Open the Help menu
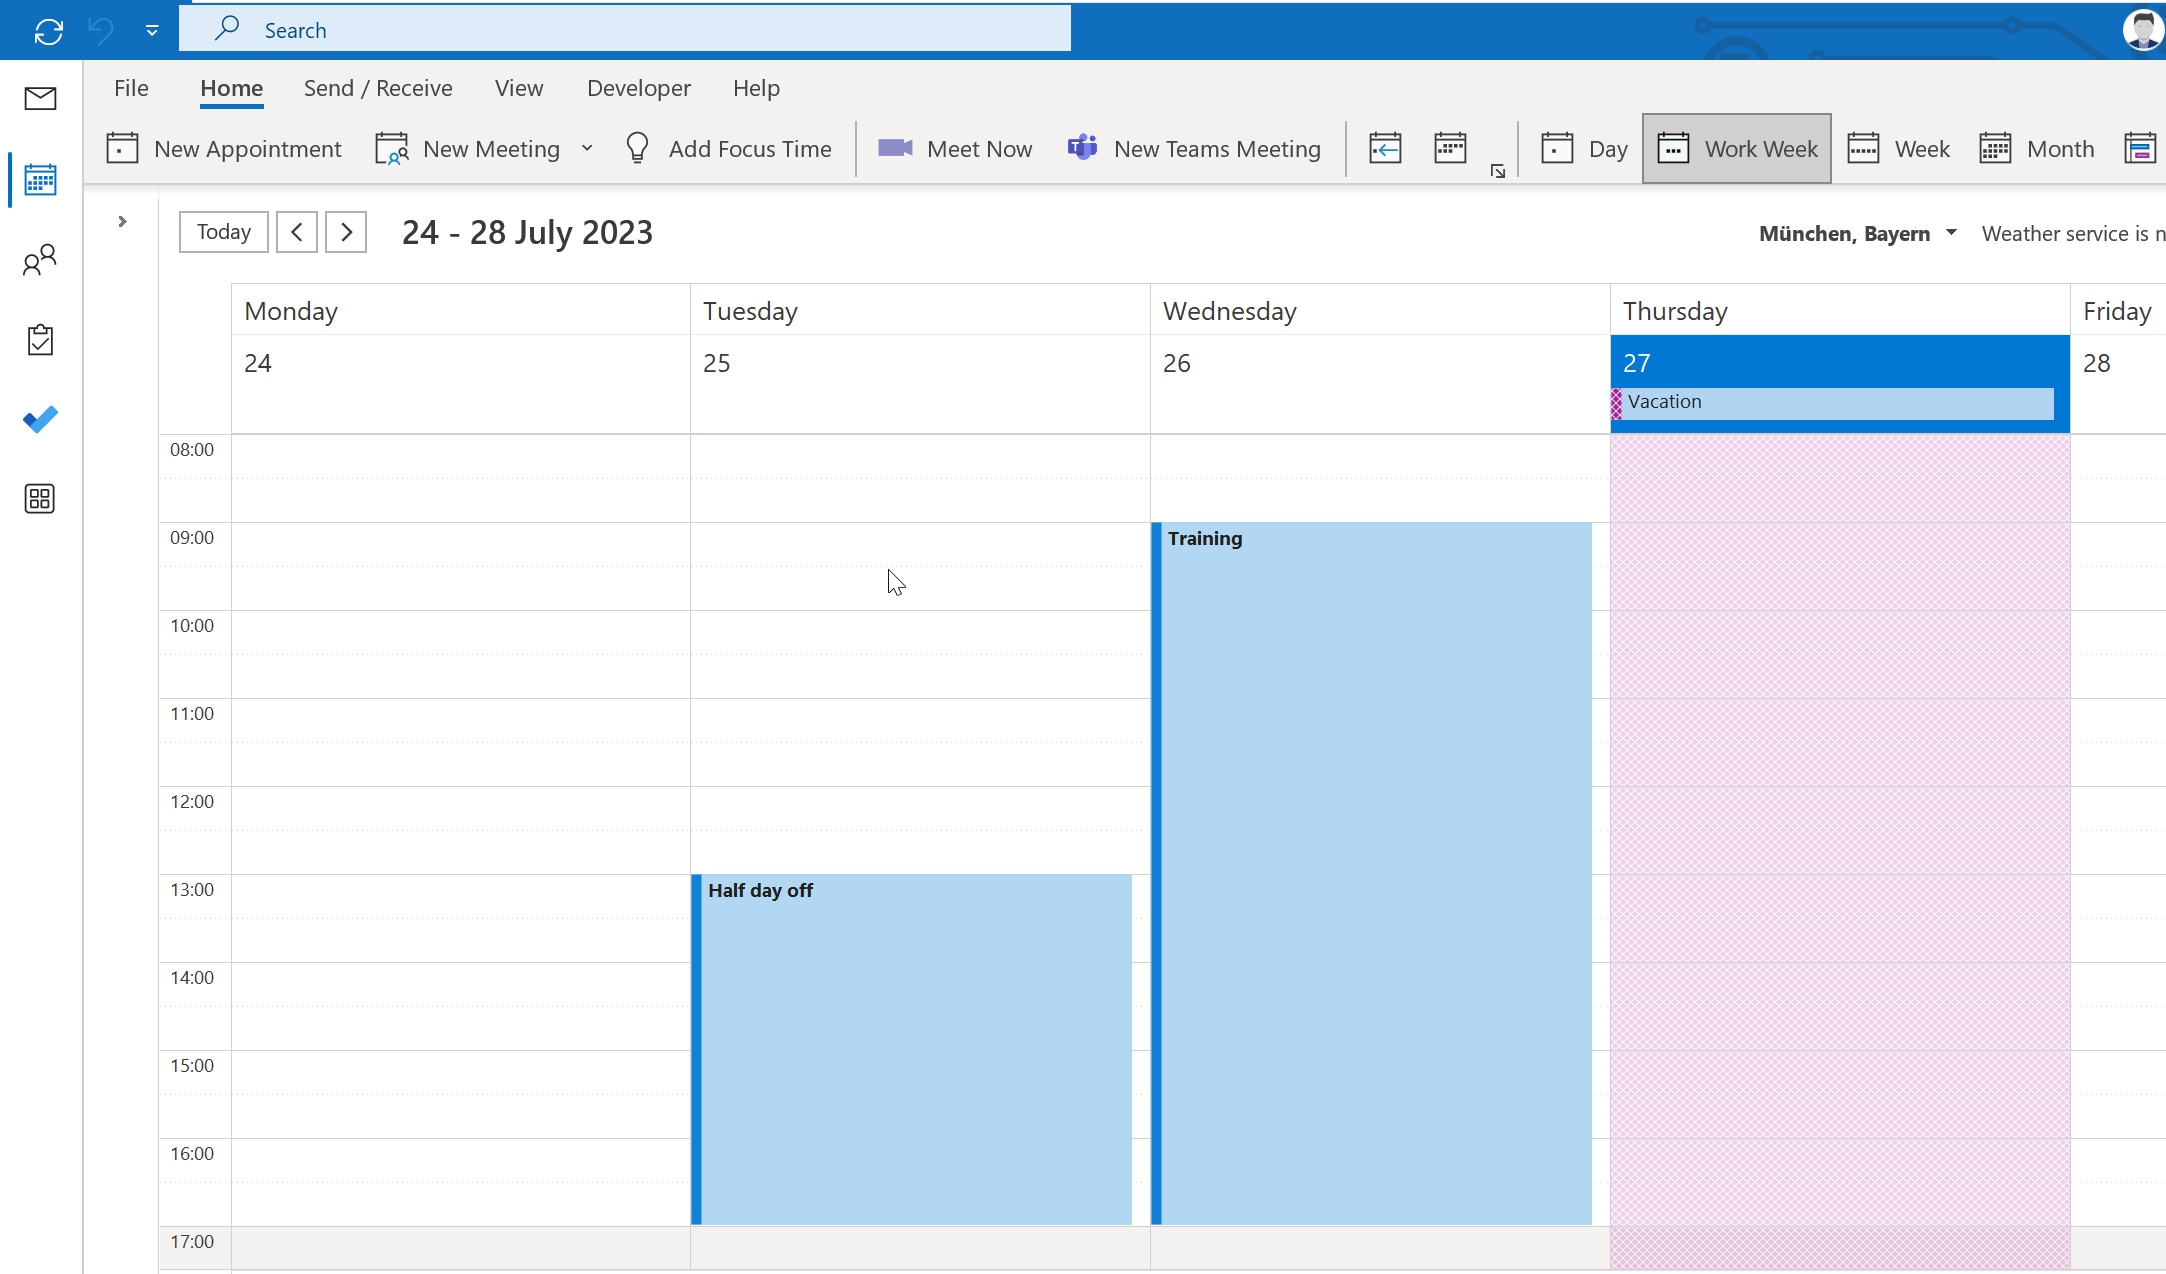This screenshot has width=2166, height=1274. click(x=755, y=86)
